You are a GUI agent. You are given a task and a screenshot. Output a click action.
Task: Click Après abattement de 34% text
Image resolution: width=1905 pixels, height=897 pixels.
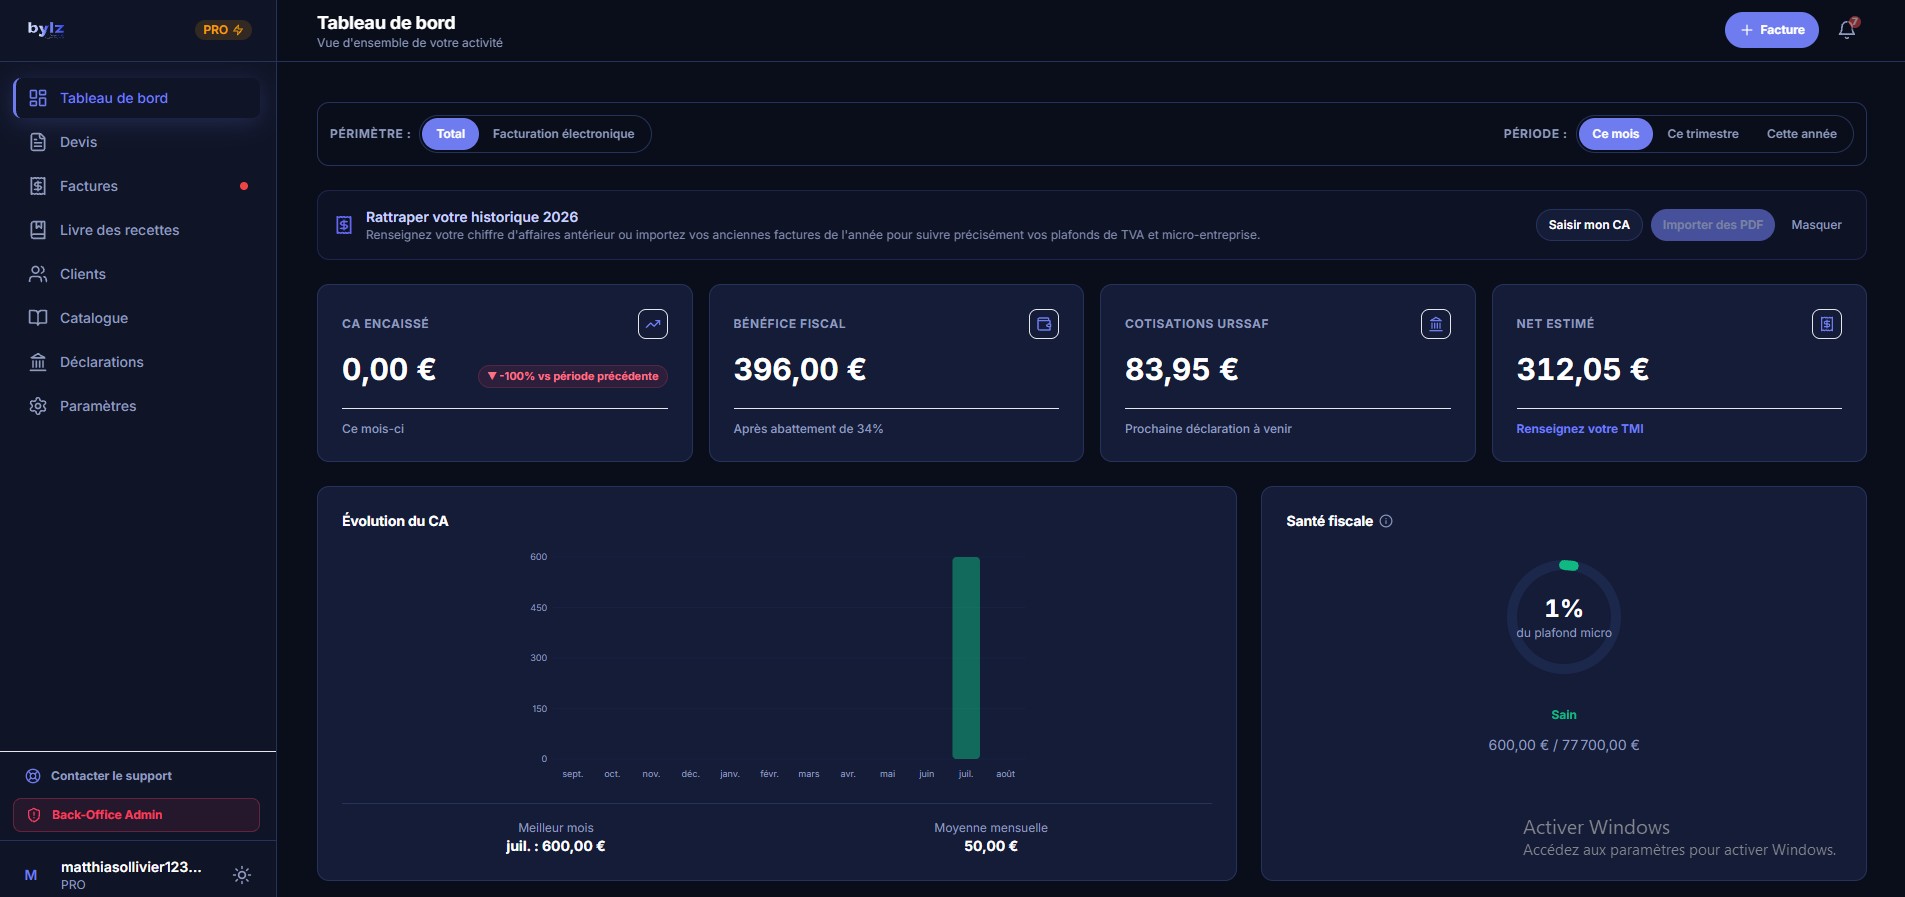pos(808,429)
